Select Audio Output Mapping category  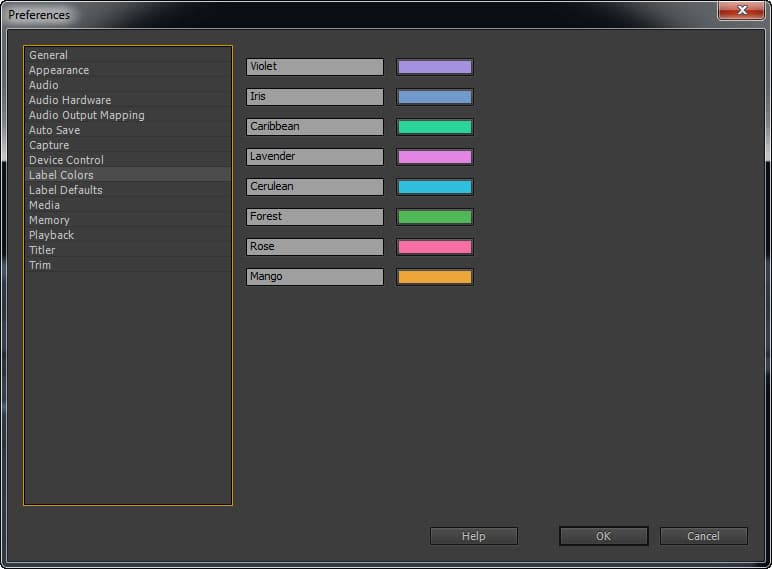tap(128, 115)
